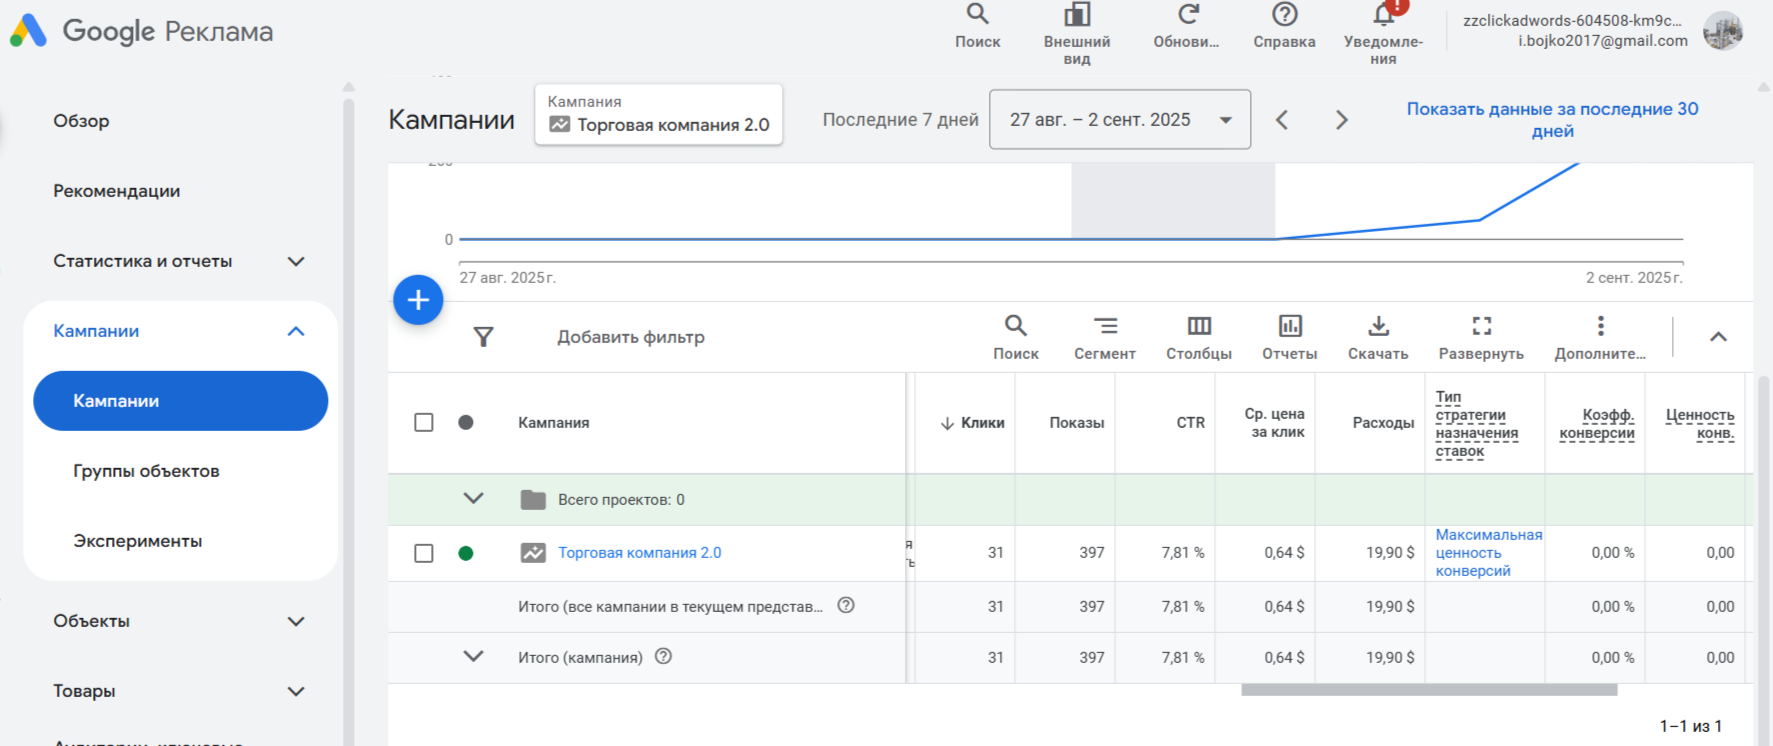Open the Search icon in top bar
This screenshot has height=746, width=1773.
coord(977,14)
